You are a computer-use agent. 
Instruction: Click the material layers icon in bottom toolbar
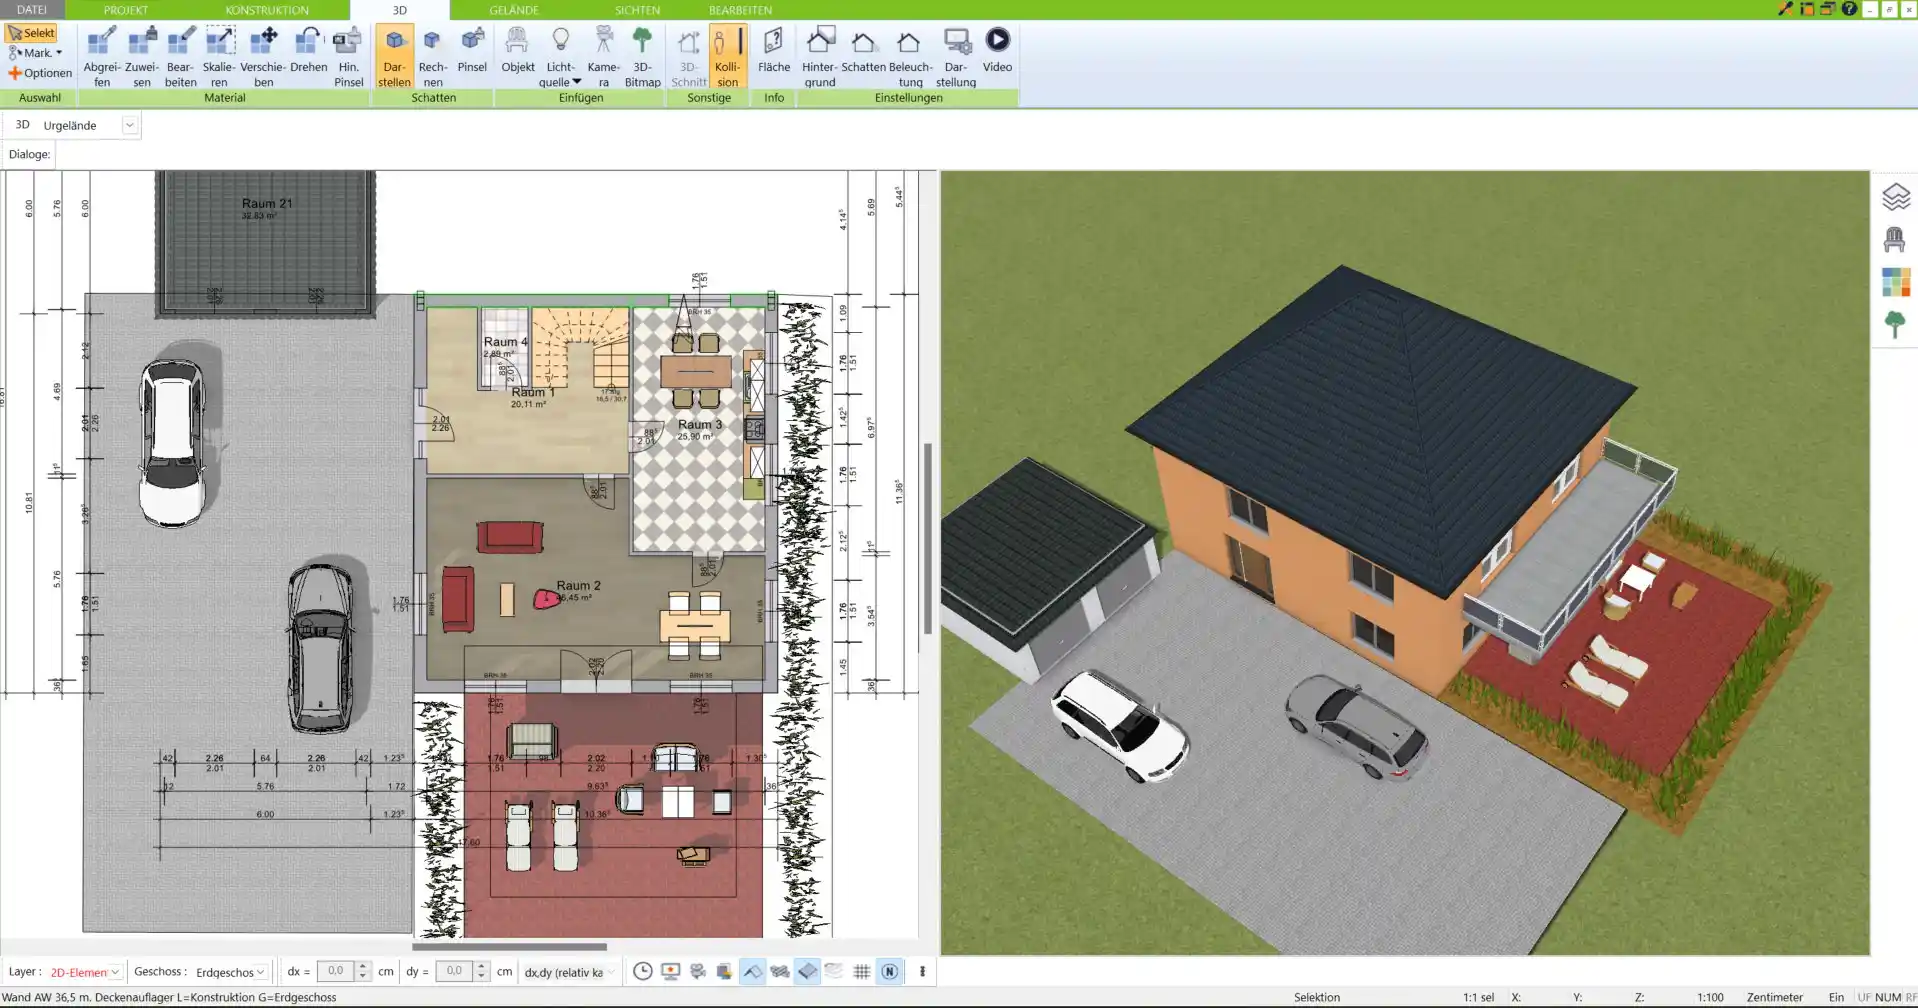tap(725, 971)
